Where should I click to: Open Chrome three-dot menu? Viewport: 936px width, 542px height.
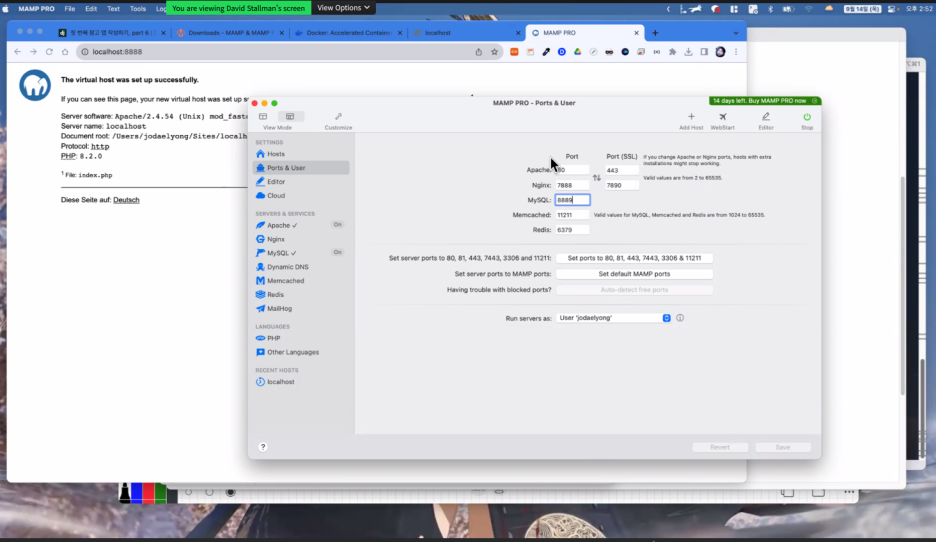coord(736,52)
